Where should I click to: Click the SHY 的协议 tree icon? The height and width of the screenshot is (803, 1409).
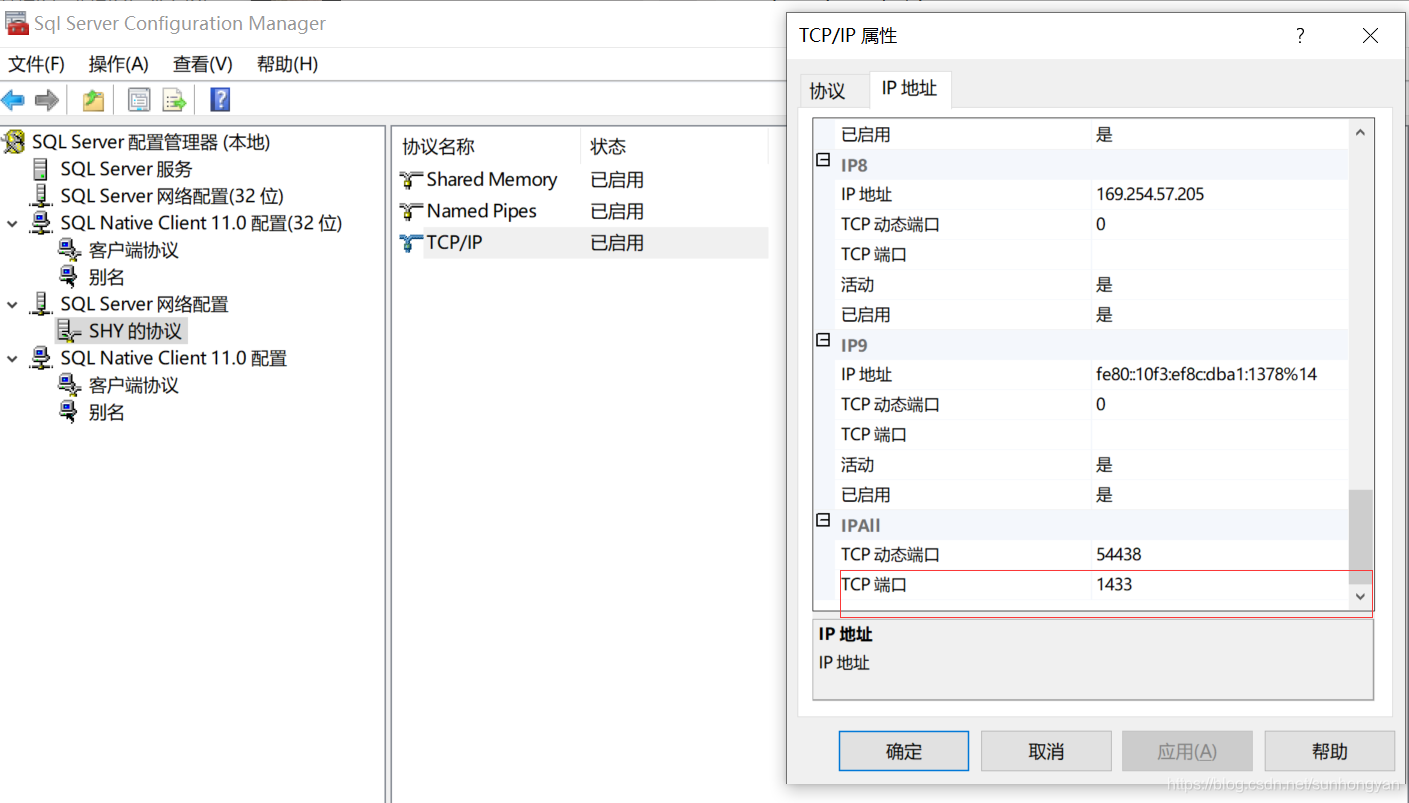[70, 331]
